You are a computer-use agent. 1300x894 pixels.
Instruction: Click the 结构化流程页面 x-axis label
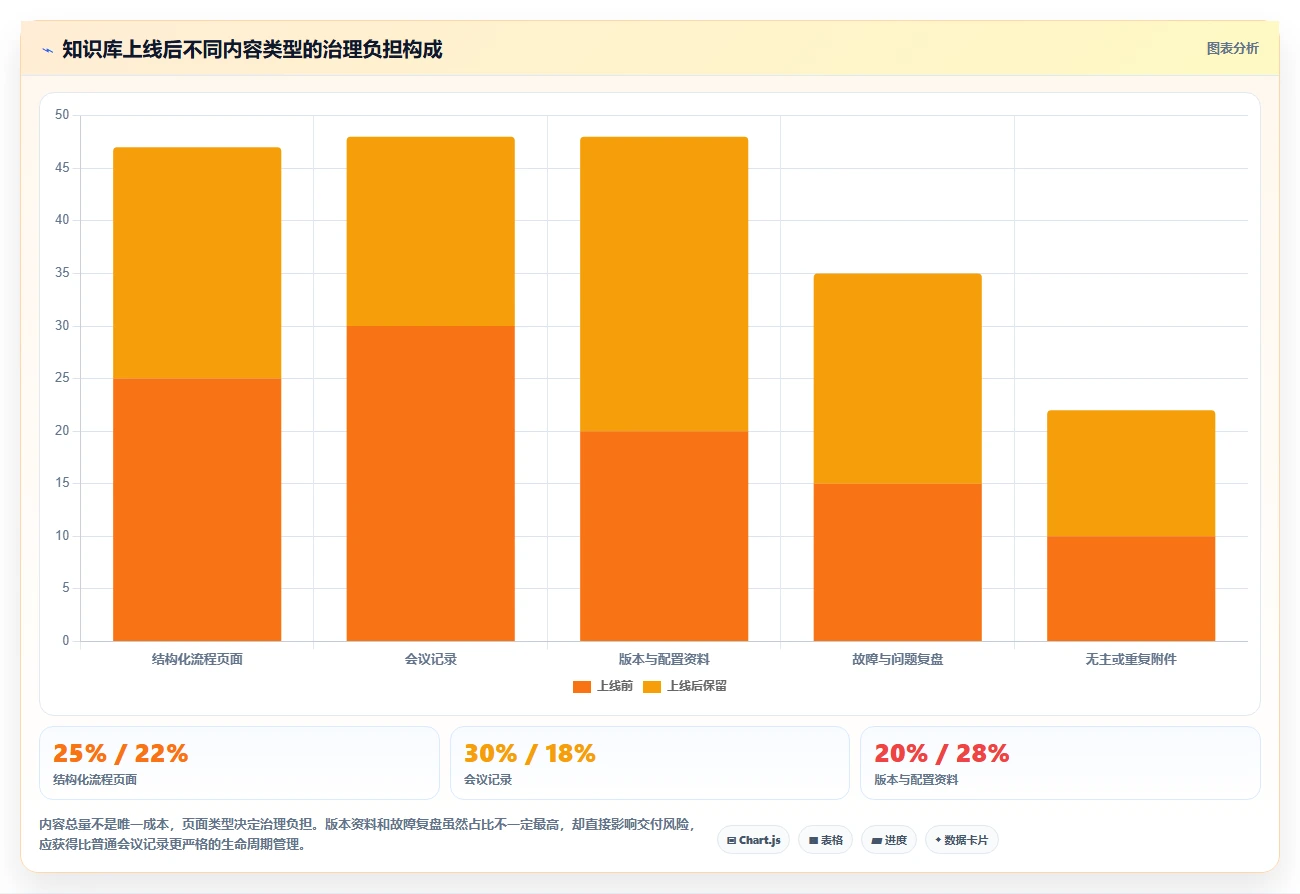coord(197,659)
